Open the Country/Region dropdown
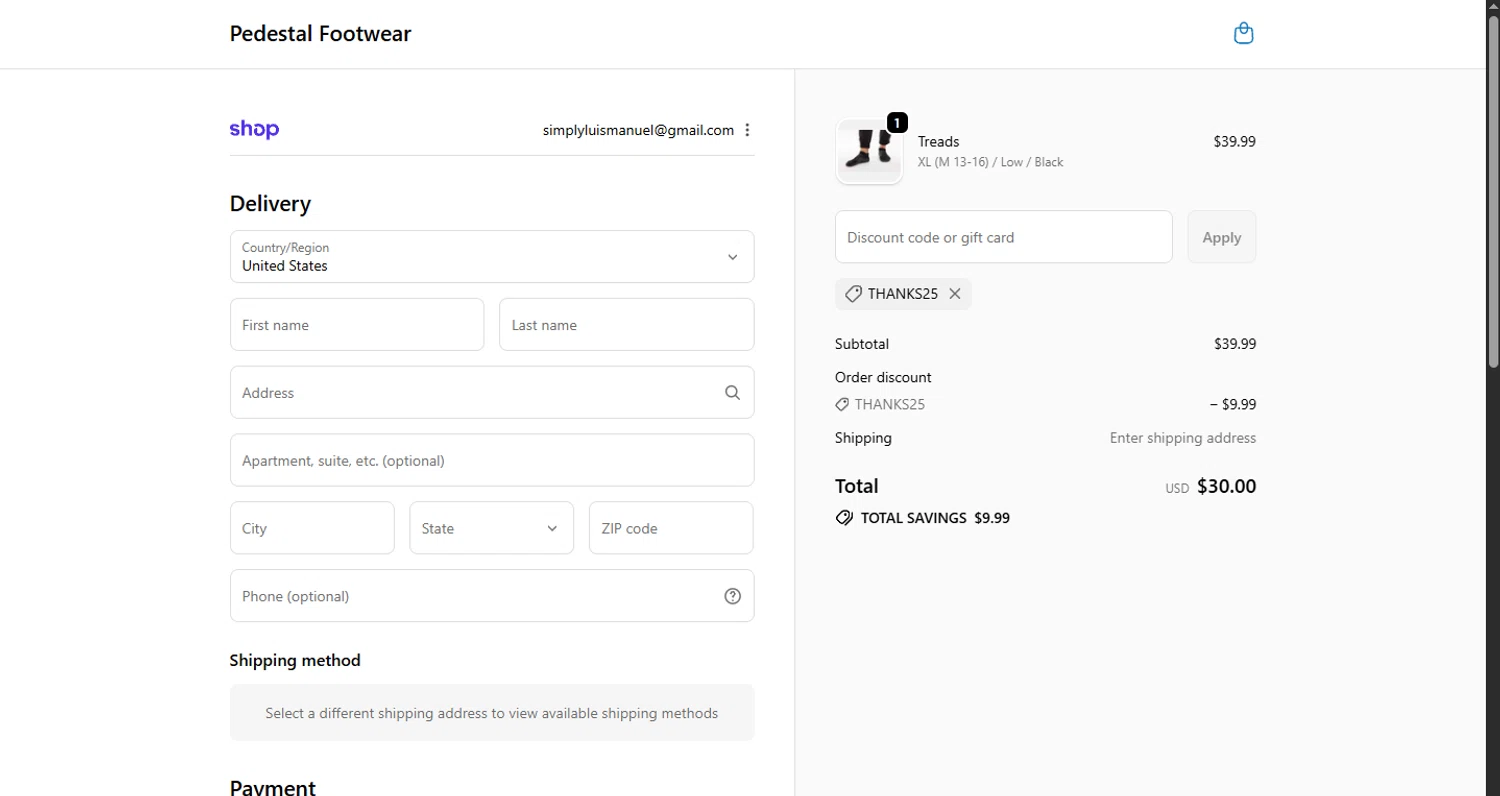 (x=492, y=257)
